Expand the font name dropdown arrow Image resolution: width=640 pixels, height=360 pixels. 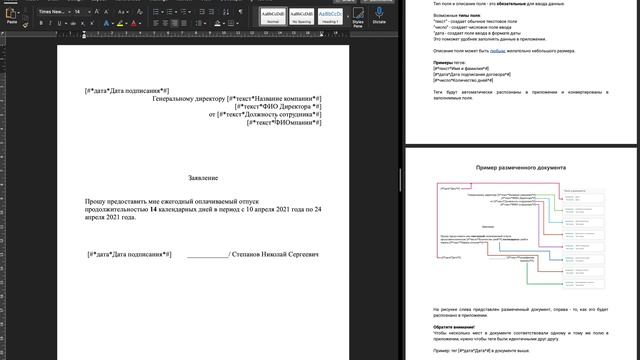coord(70,12)
